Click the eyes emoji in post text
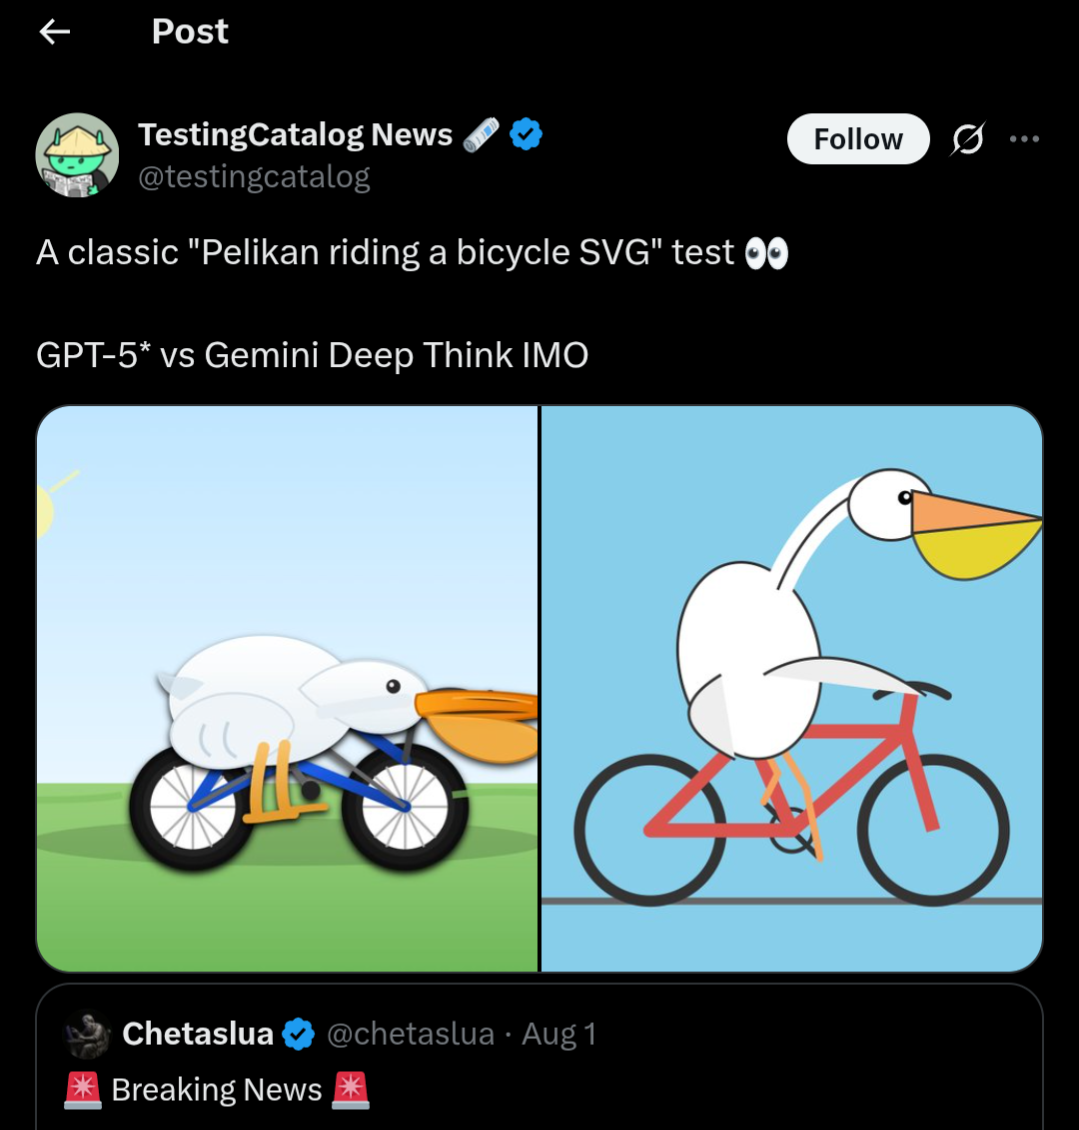 pyautogui.click(x=767, y=254)
